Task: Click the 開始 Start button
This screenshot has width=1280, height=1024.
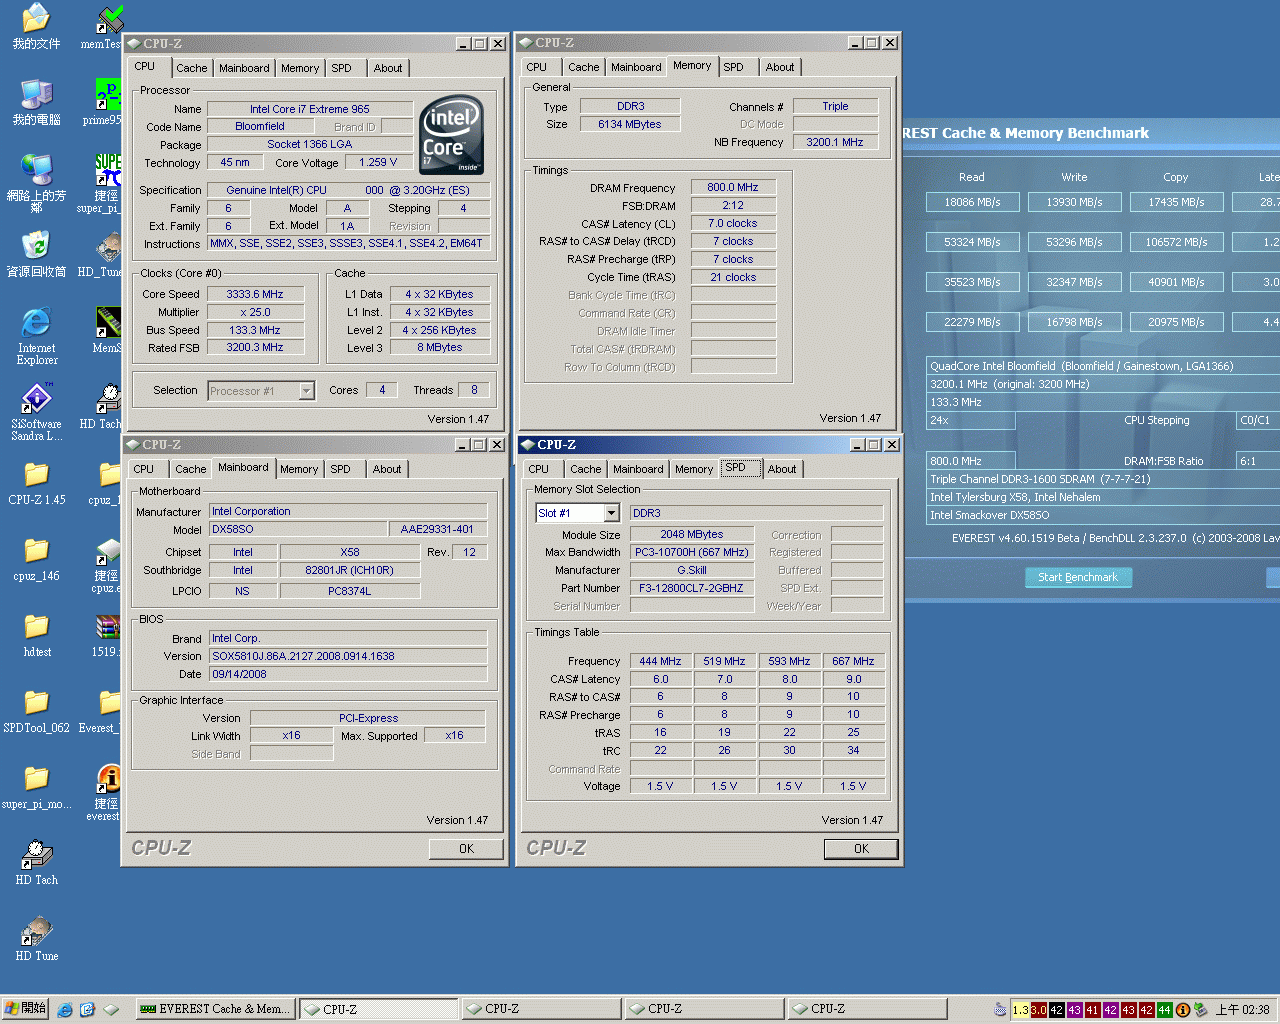Action: 26,1009
